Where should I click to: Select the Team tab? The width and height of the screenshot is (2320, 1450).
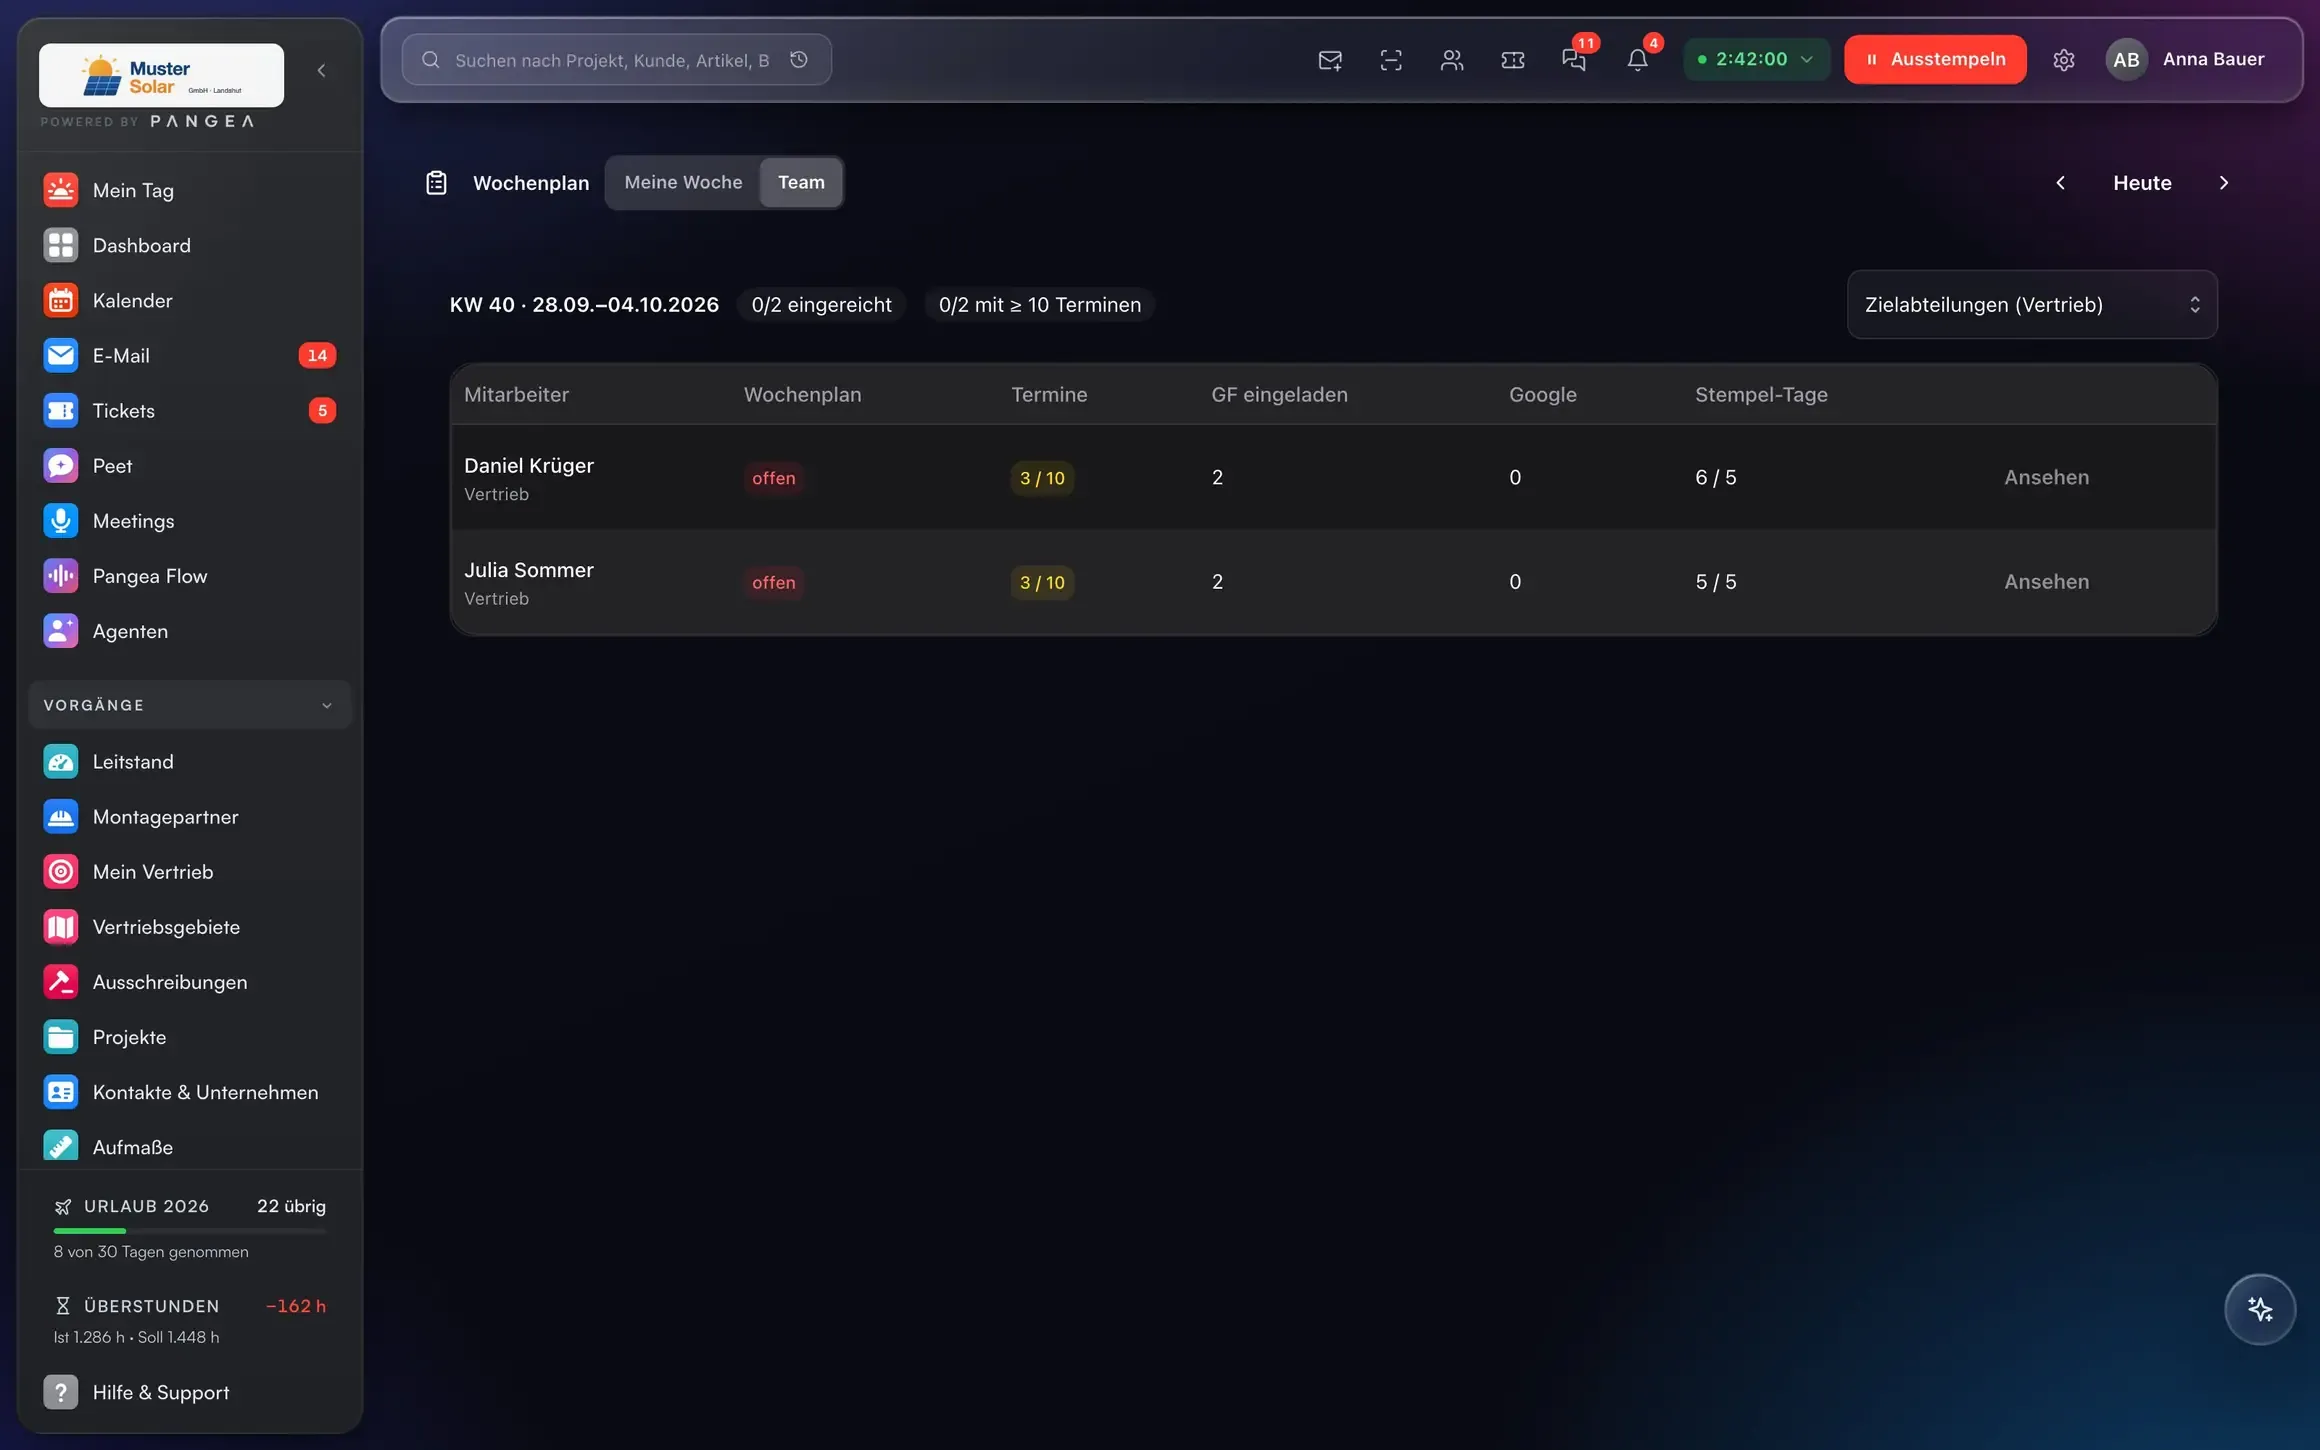click(x=801, y=182)
